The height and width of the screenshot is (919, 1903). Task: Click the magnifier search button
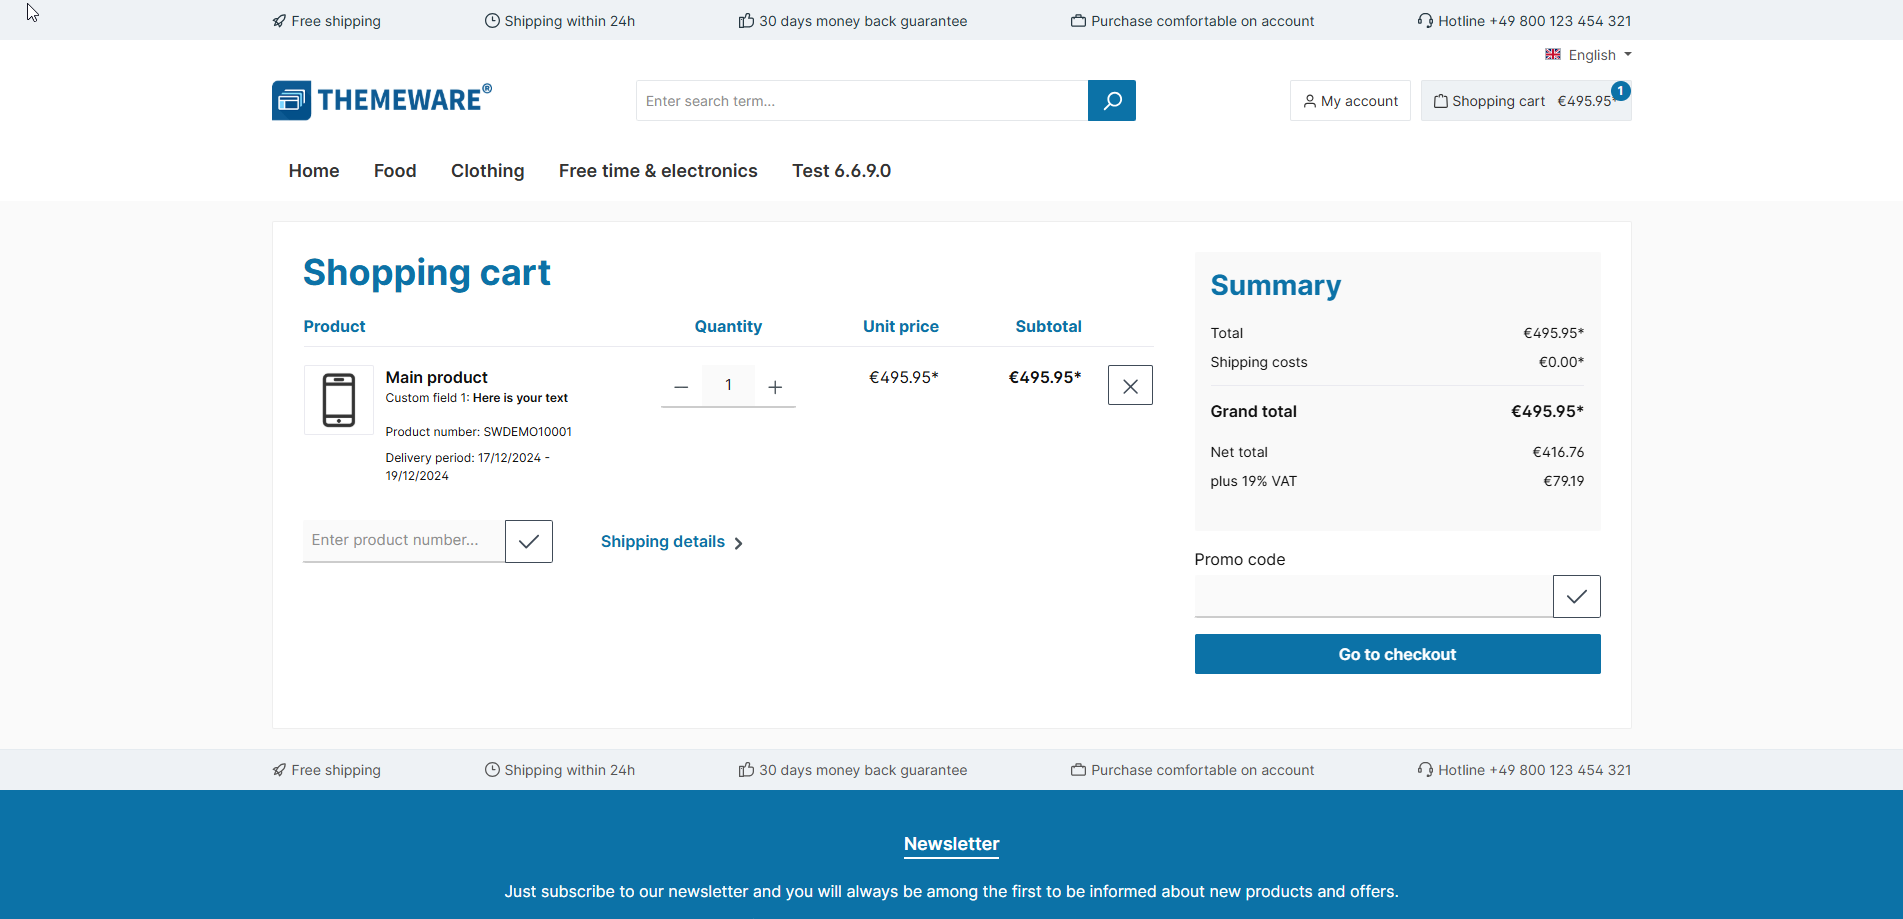[1111, 101]
